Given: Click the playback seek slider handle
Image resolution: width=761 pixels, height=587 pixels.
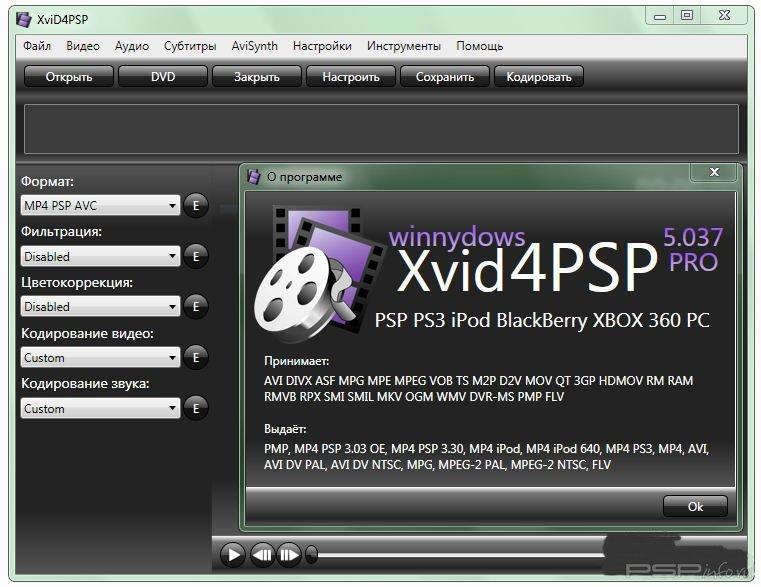Looking at the screenshot, I should [312, 554].
